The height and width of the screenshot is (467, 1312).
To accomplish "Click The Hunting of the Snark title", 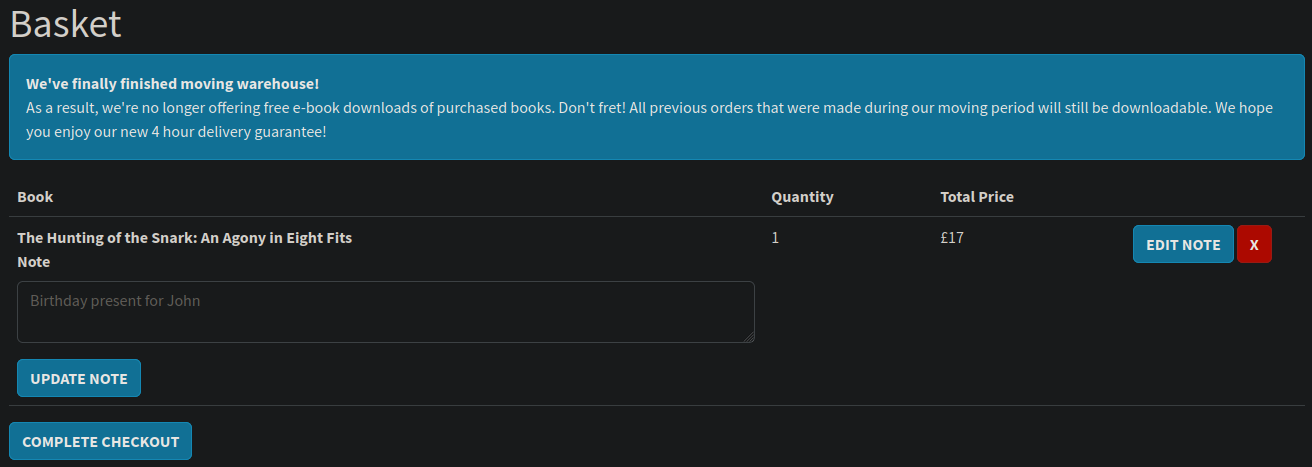I will coord(184,238).
